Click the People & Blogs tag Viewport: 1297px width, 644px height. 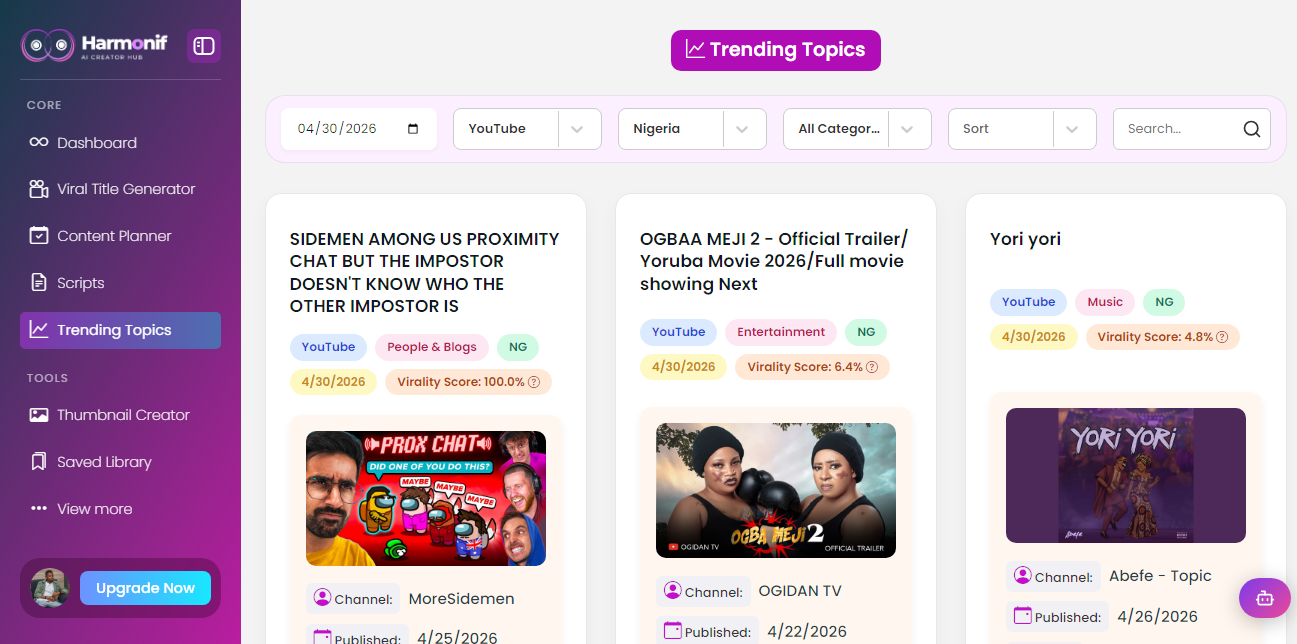click(x=432, y=347)
